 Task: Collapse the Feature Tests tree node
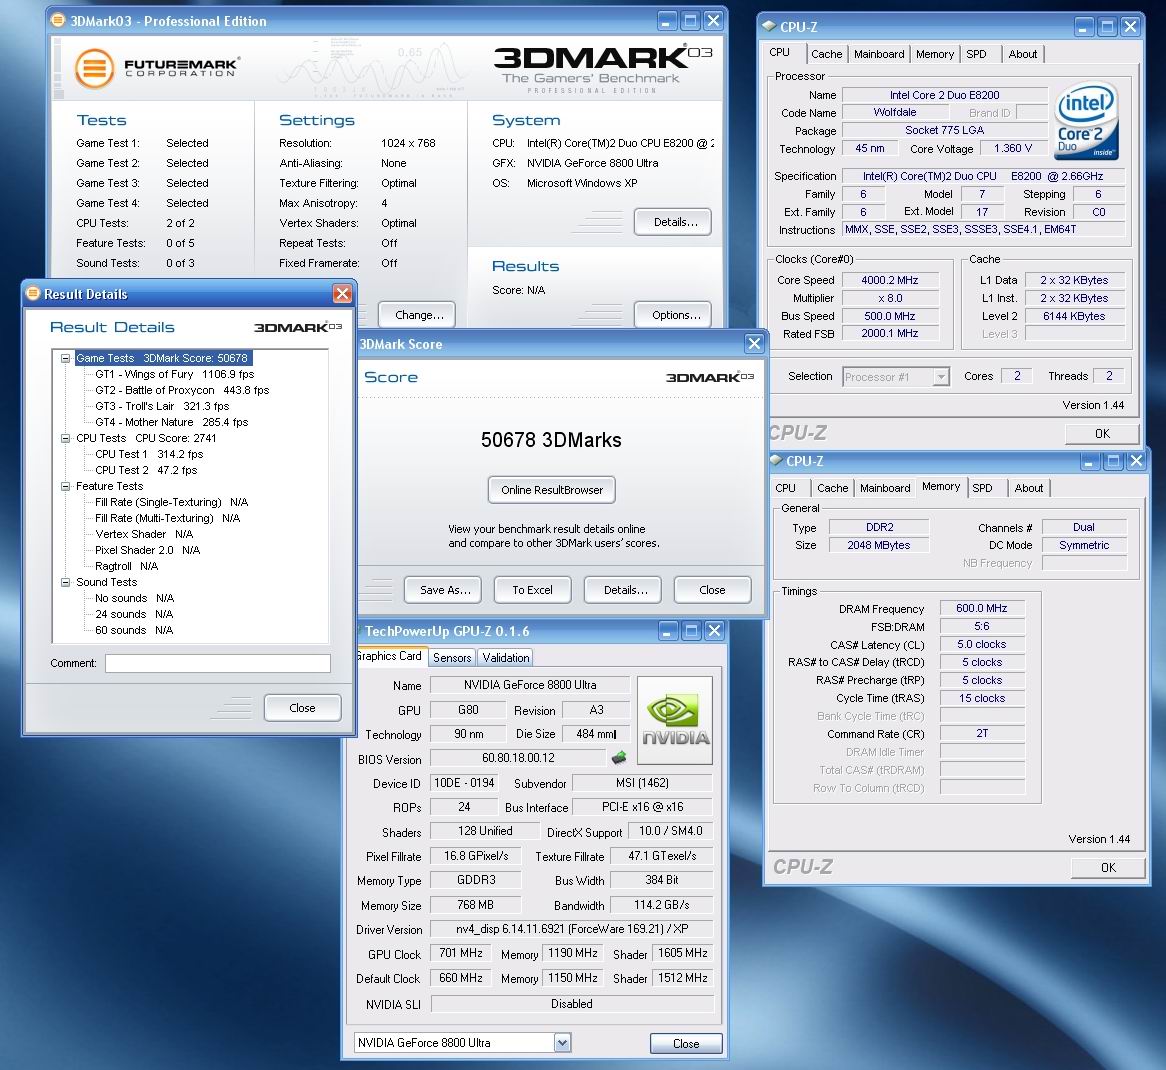pyautogui.click(x=65, y=486)
